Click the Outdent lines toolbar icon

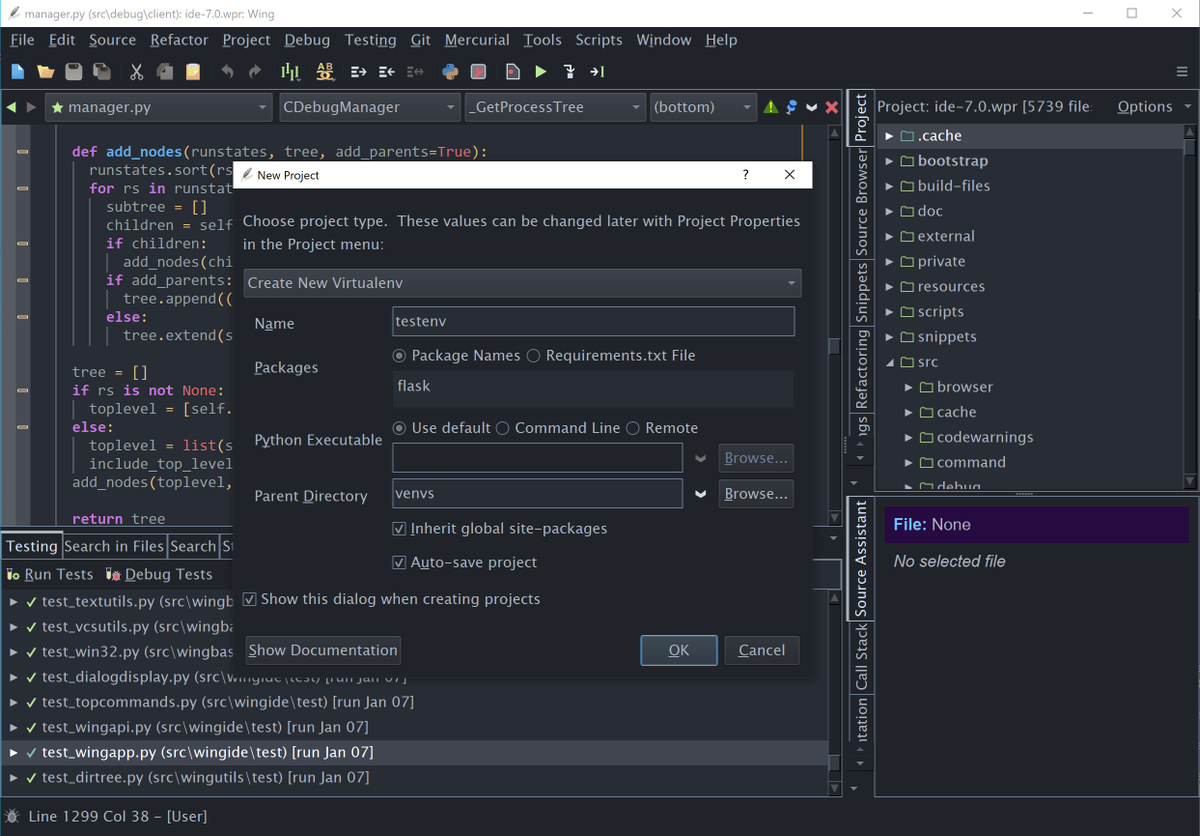coord(386,72)
